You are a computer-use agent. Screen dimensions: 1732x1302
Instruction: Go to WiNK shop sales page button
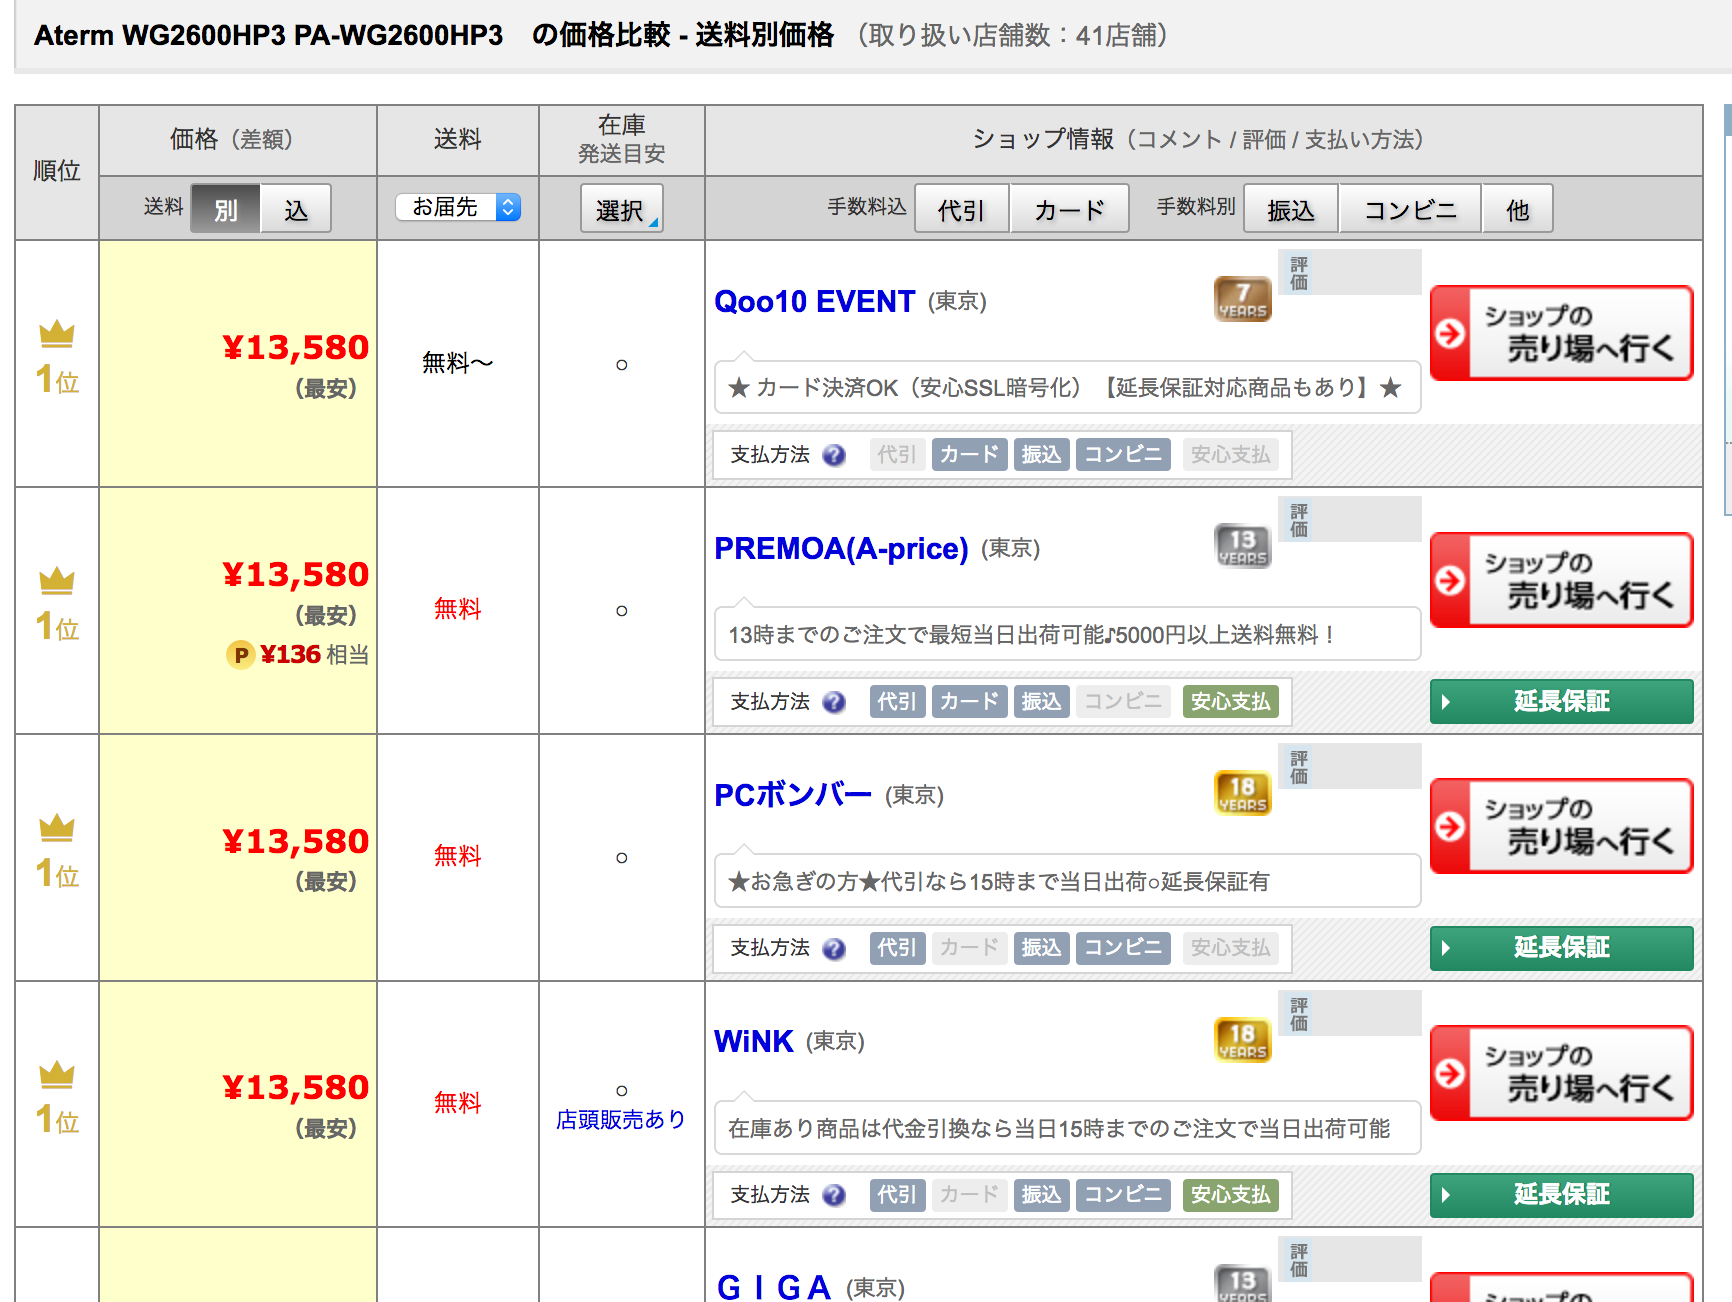[x=1561, y=1073]
